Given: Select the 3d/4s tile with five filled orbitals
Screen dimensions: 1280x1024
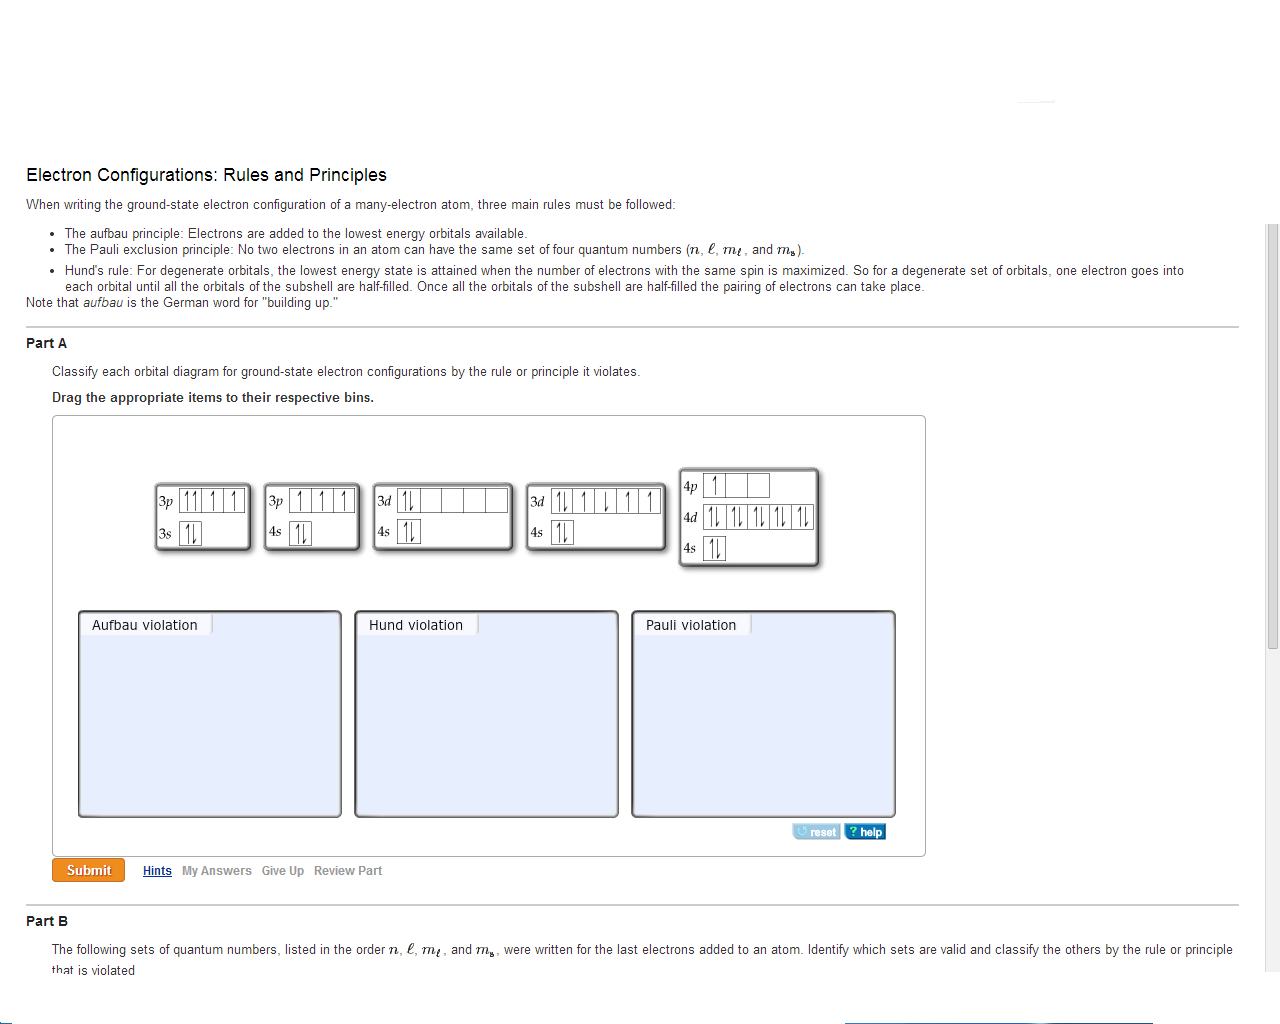Looking at the screenshot, I should 596,516.
